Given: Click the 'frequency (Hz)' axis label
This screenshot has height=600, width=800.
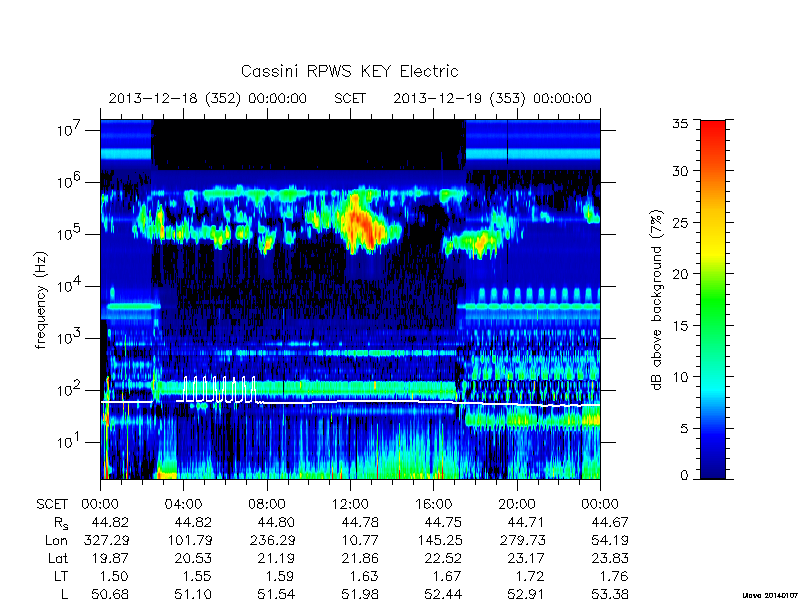Looking at the screenshot, I should coord(41,300).
